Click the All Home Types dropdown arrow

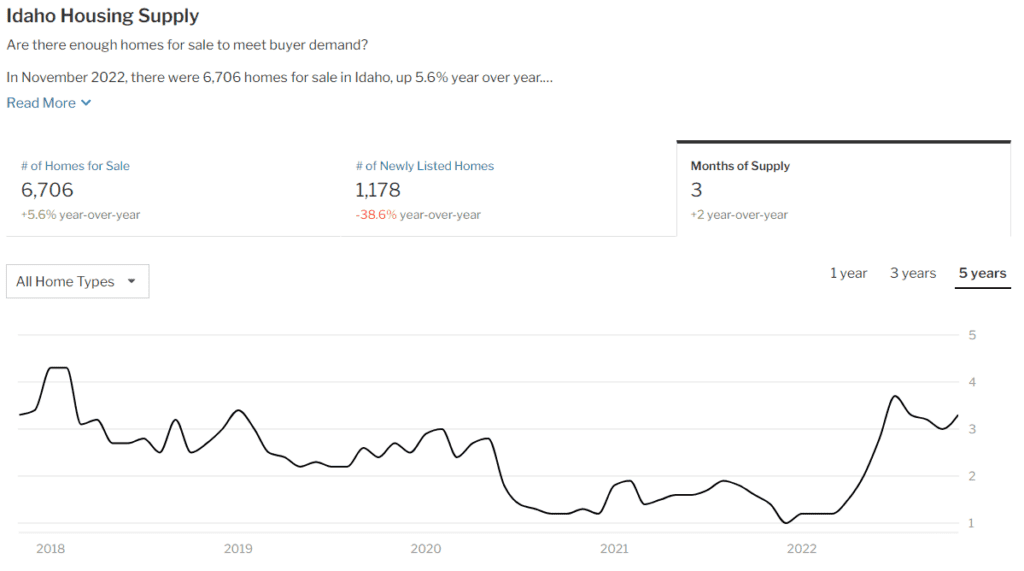[x=132, y=282]
